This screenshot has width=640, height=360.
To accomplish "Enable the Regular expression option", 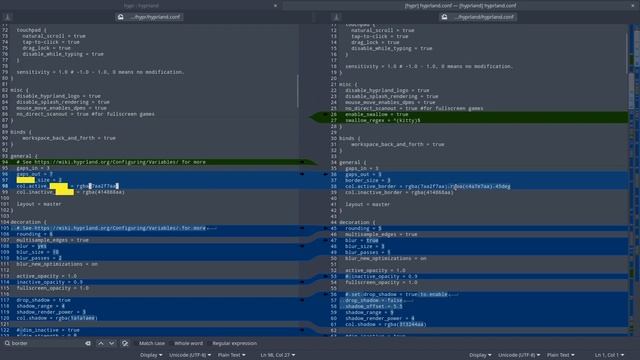I will [234, 344].
